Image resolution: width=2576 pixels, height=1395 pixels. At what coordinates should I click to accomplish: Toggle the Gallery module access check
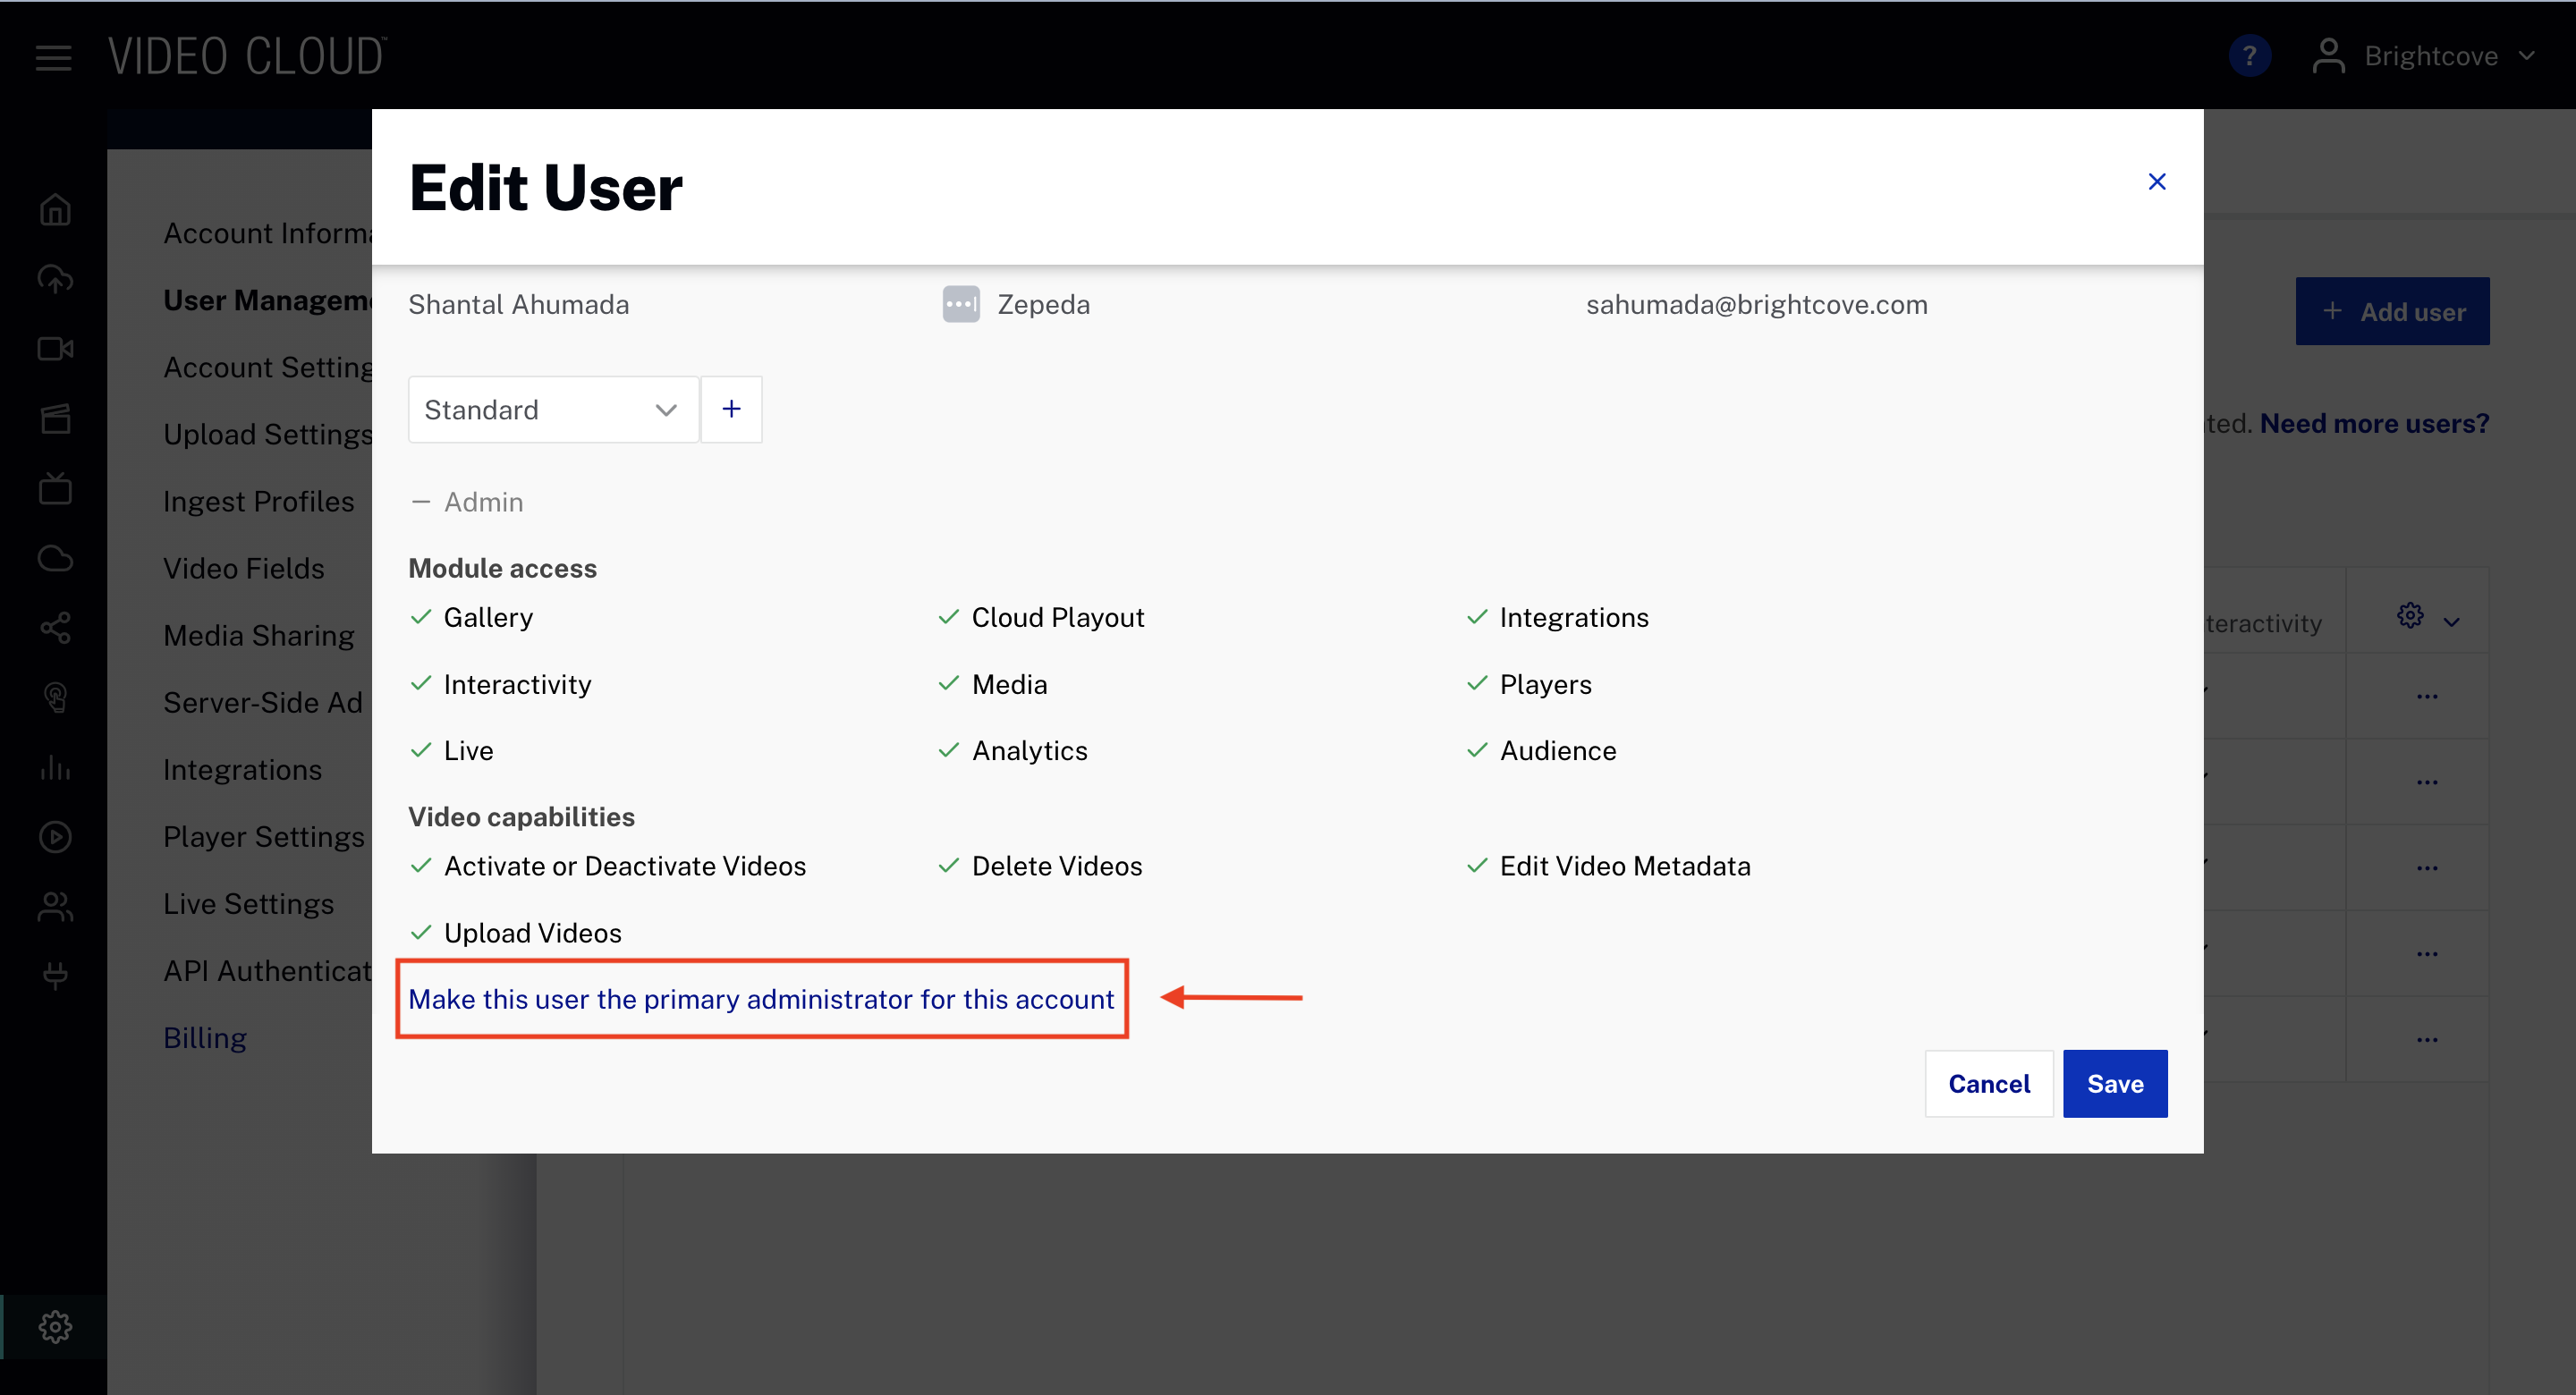point(421,617)
